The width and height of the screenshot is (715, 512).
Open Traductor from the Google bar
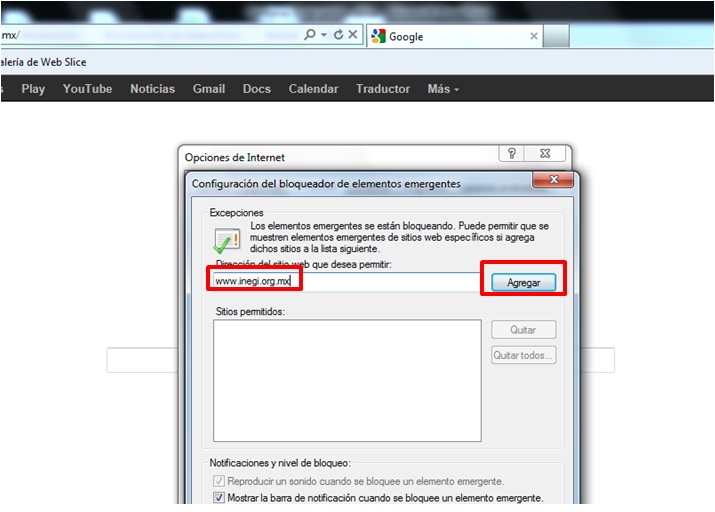[x=382, y=89]
